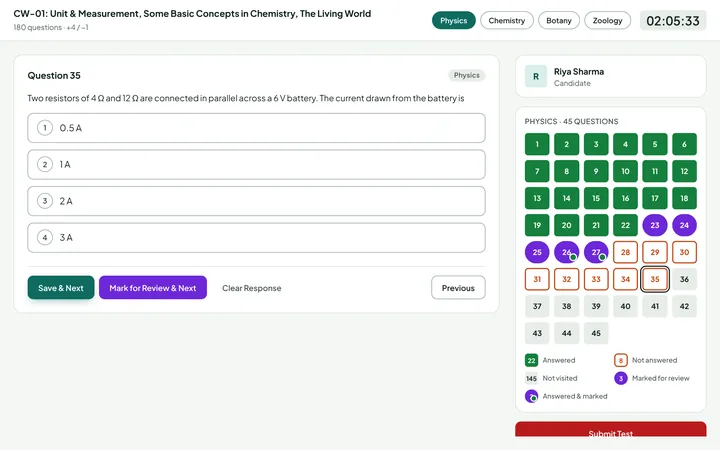
Task: Go to answered question 12
Action: (x=684, y=171)
